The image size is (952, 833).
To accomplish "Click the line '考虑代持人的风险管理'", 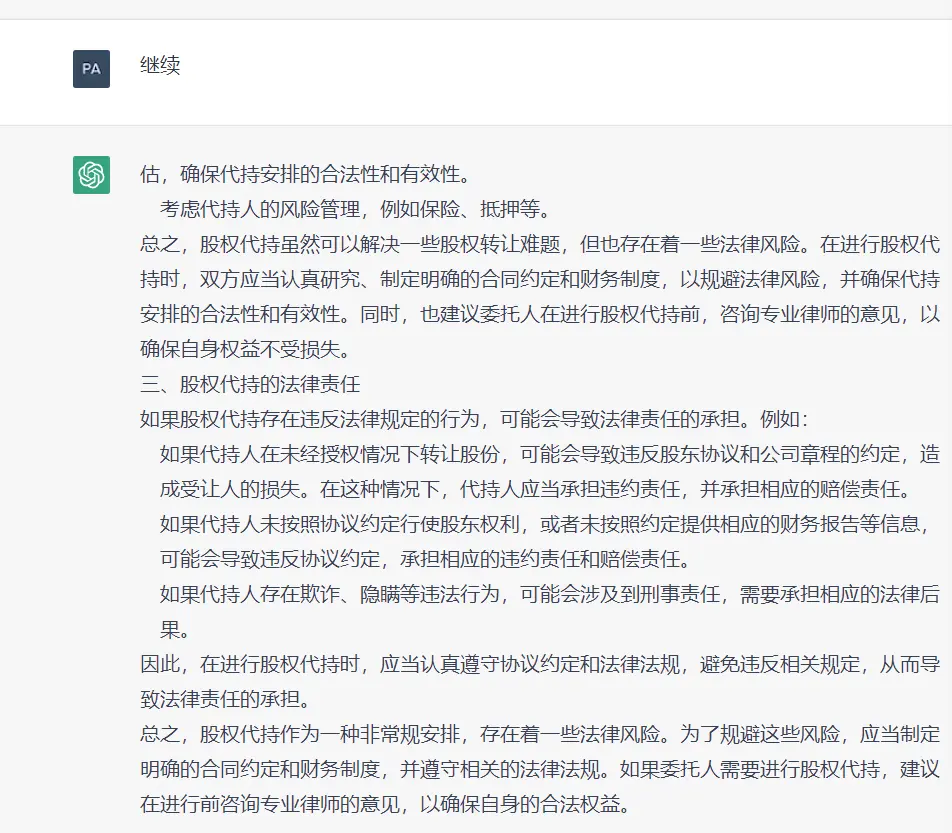I will [356, 209].
